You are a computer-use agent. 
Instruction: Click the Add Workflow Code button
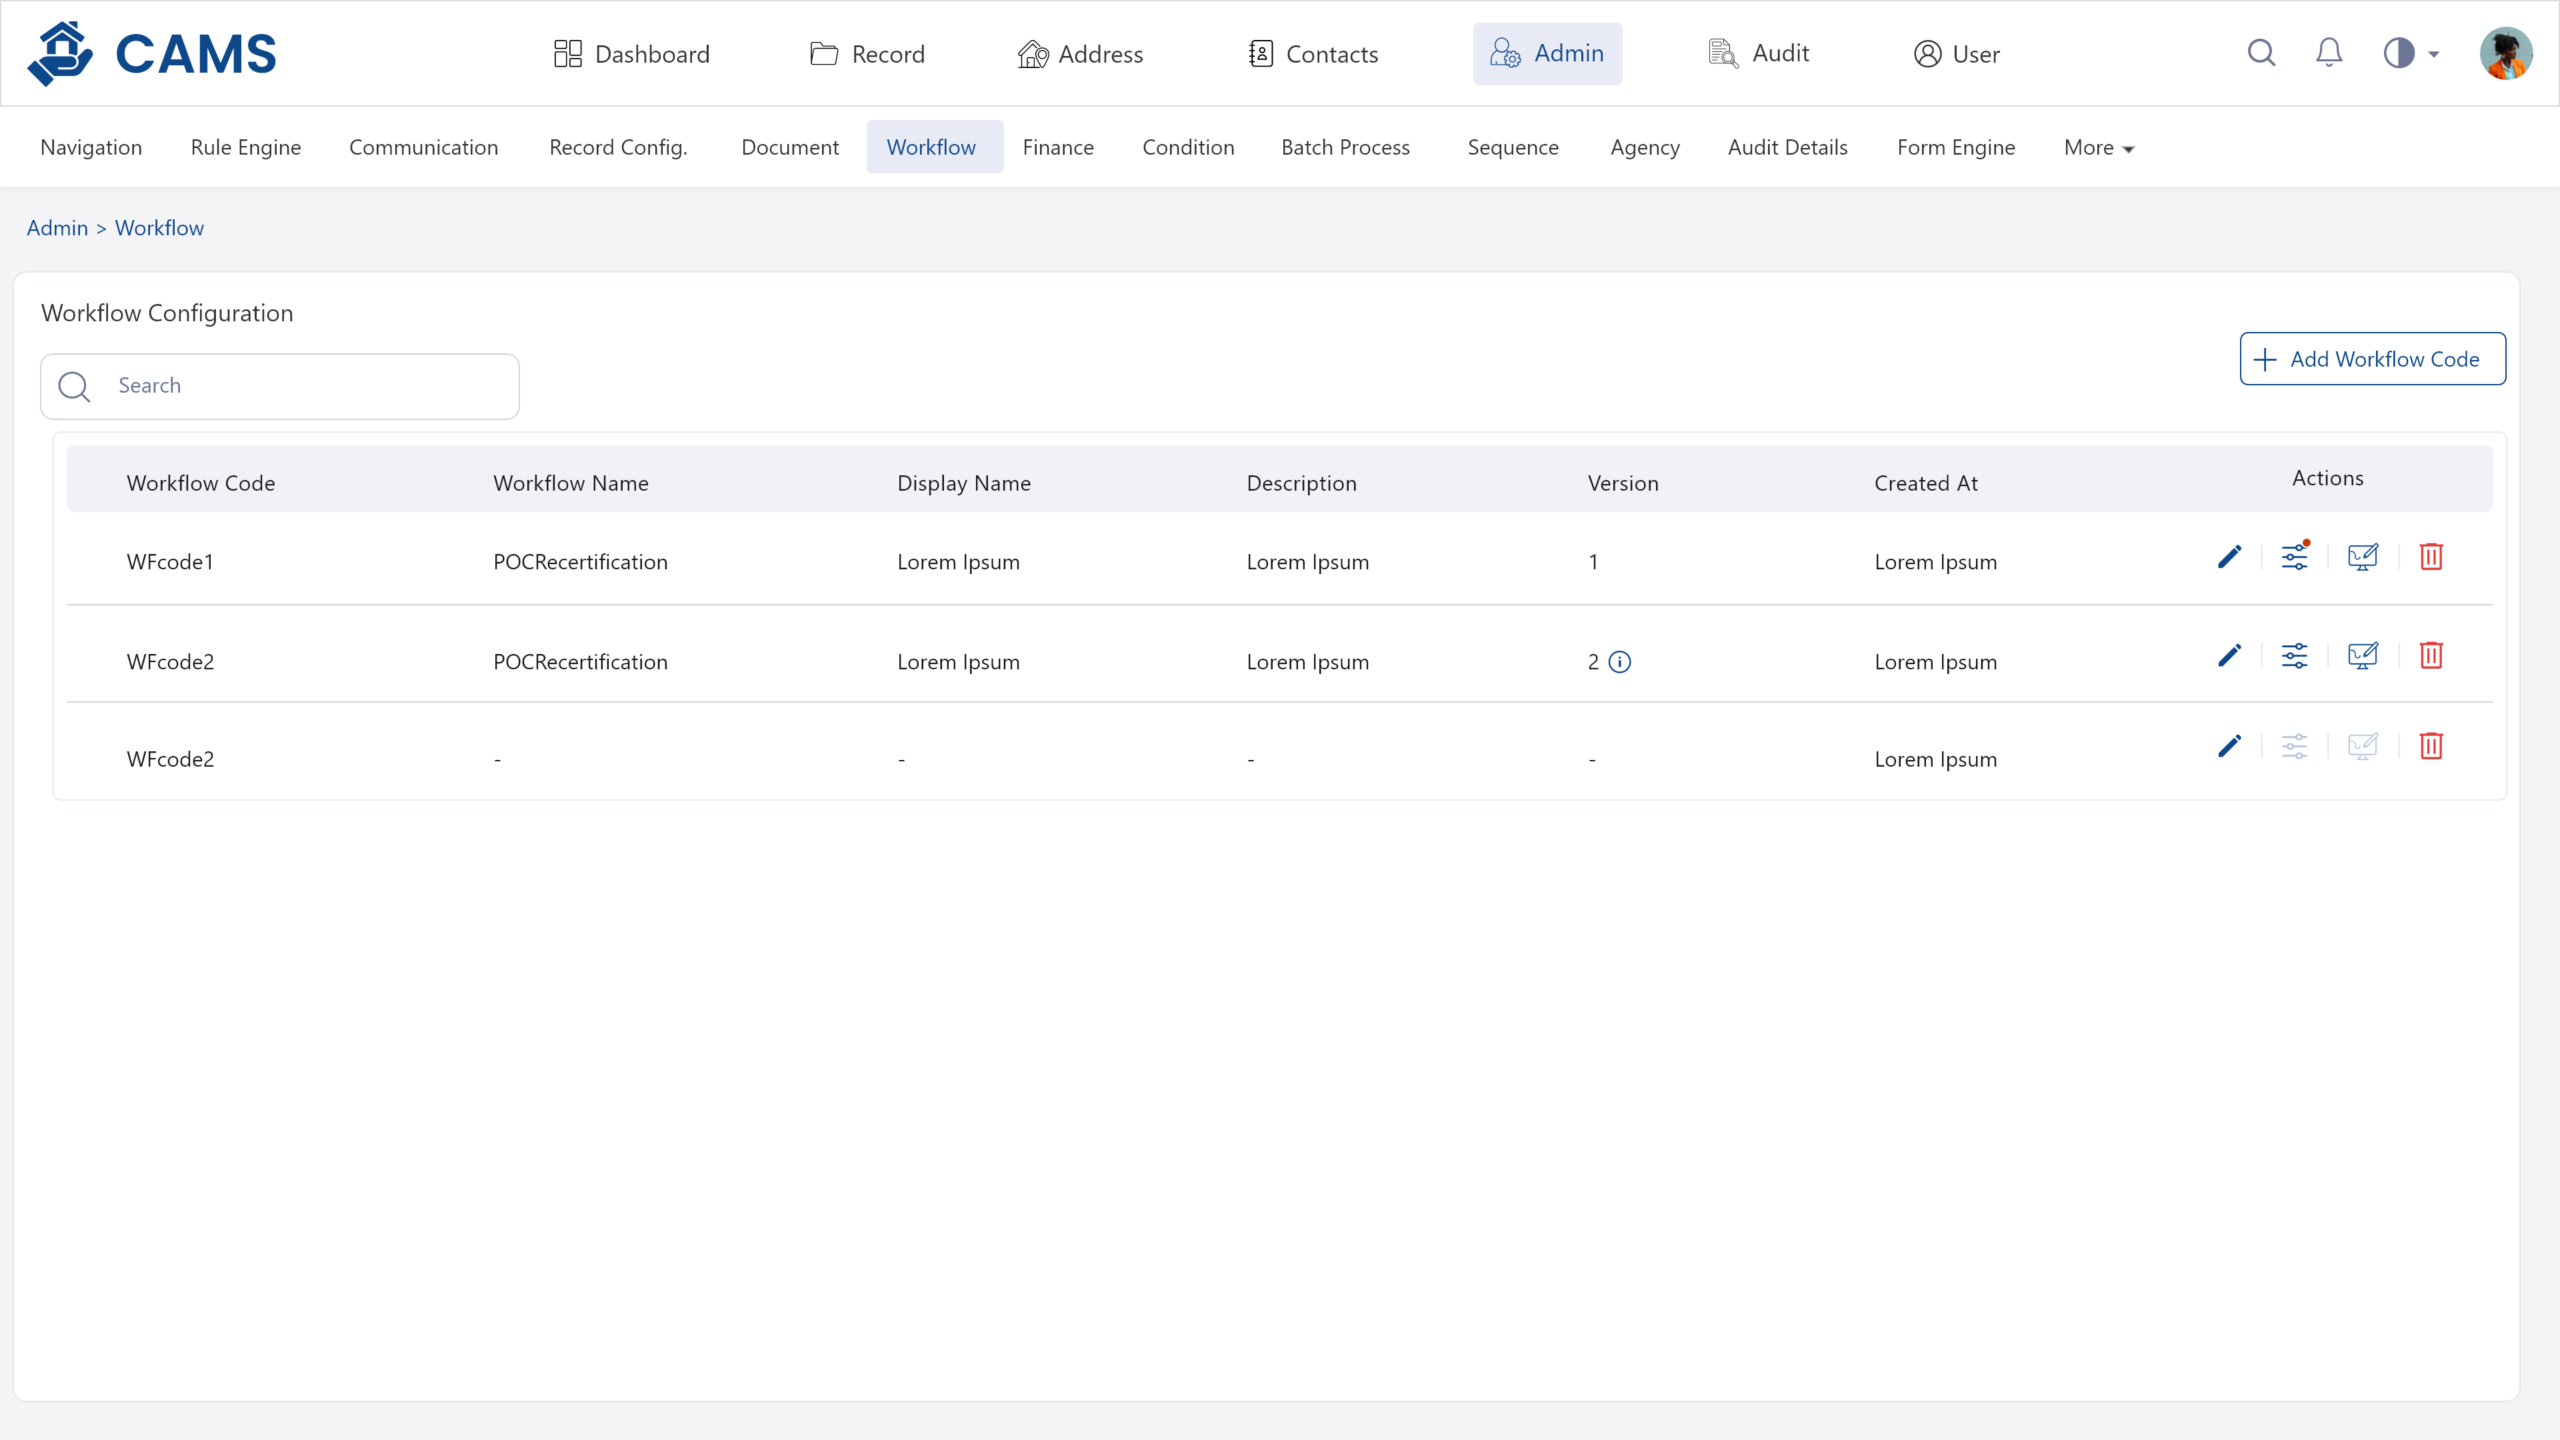[x=2372, y=359]
